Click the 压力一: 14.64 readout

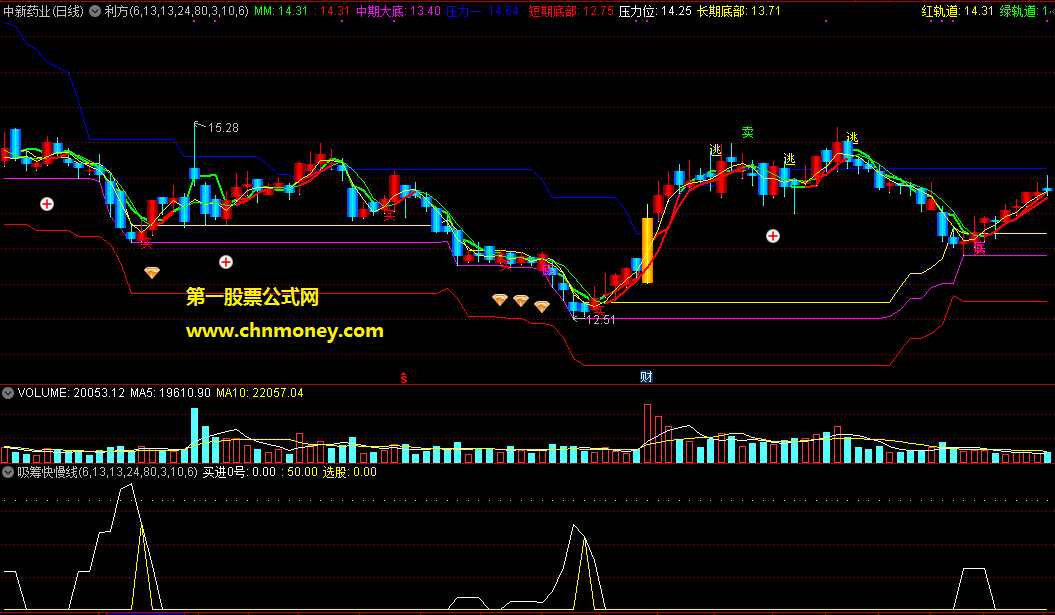pyautogui.click(x=482, y=11)
